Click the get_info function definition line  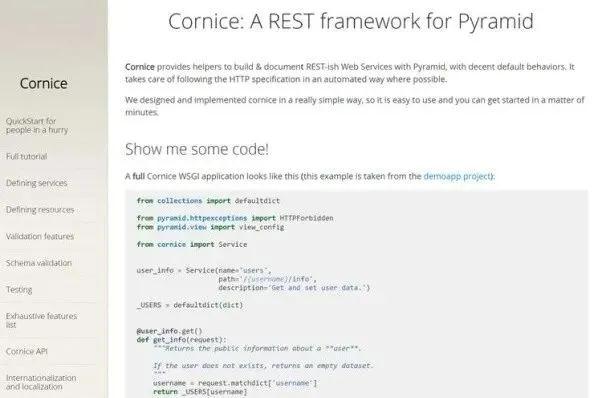coord(181,340)
